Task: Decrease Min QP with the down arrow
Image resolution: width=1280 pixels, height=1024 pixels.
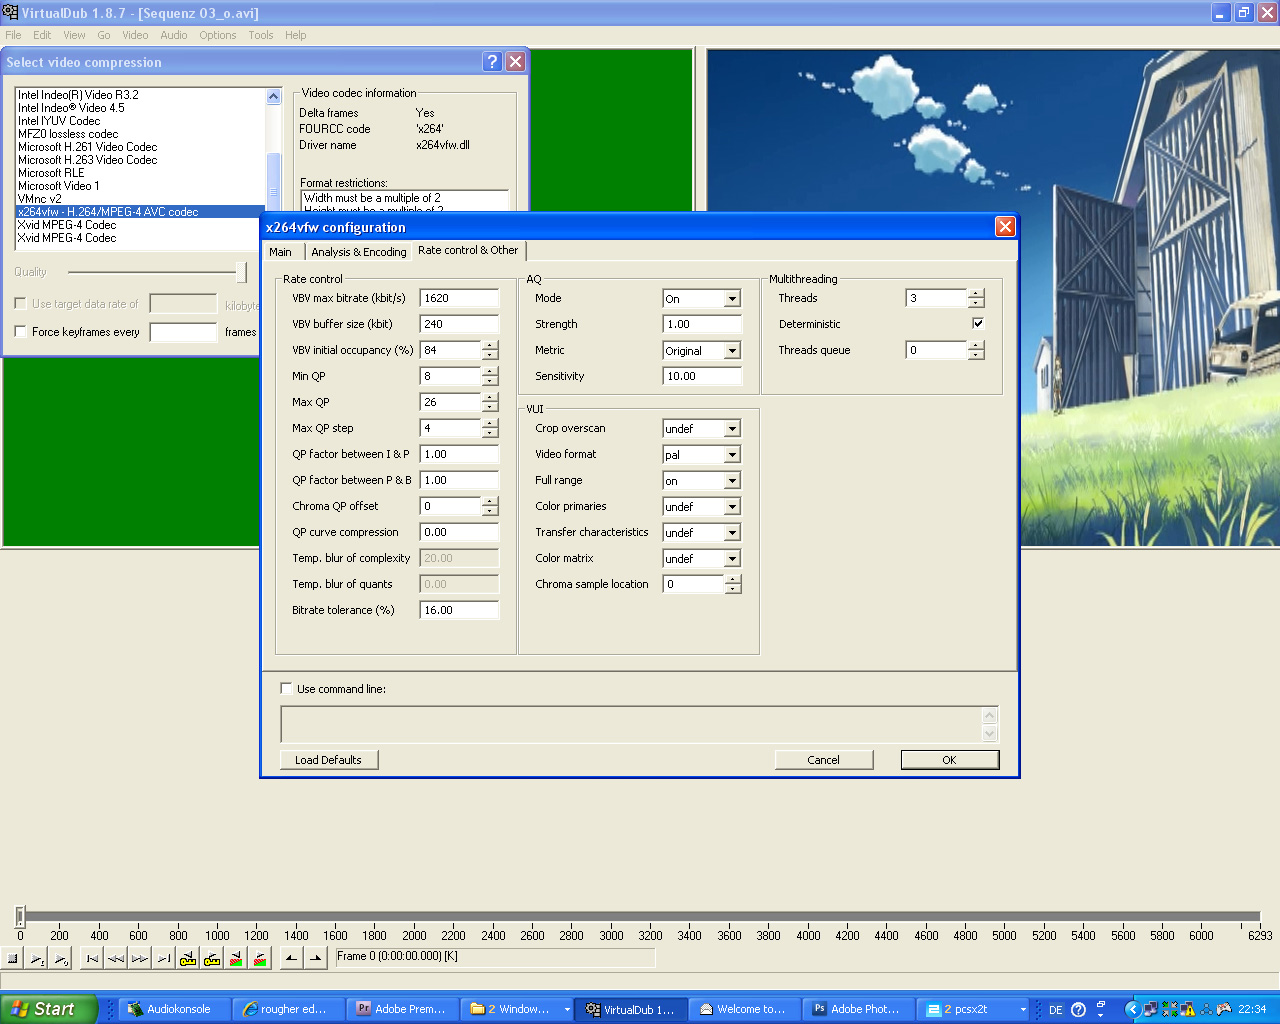Action: [x=490, y=381]
